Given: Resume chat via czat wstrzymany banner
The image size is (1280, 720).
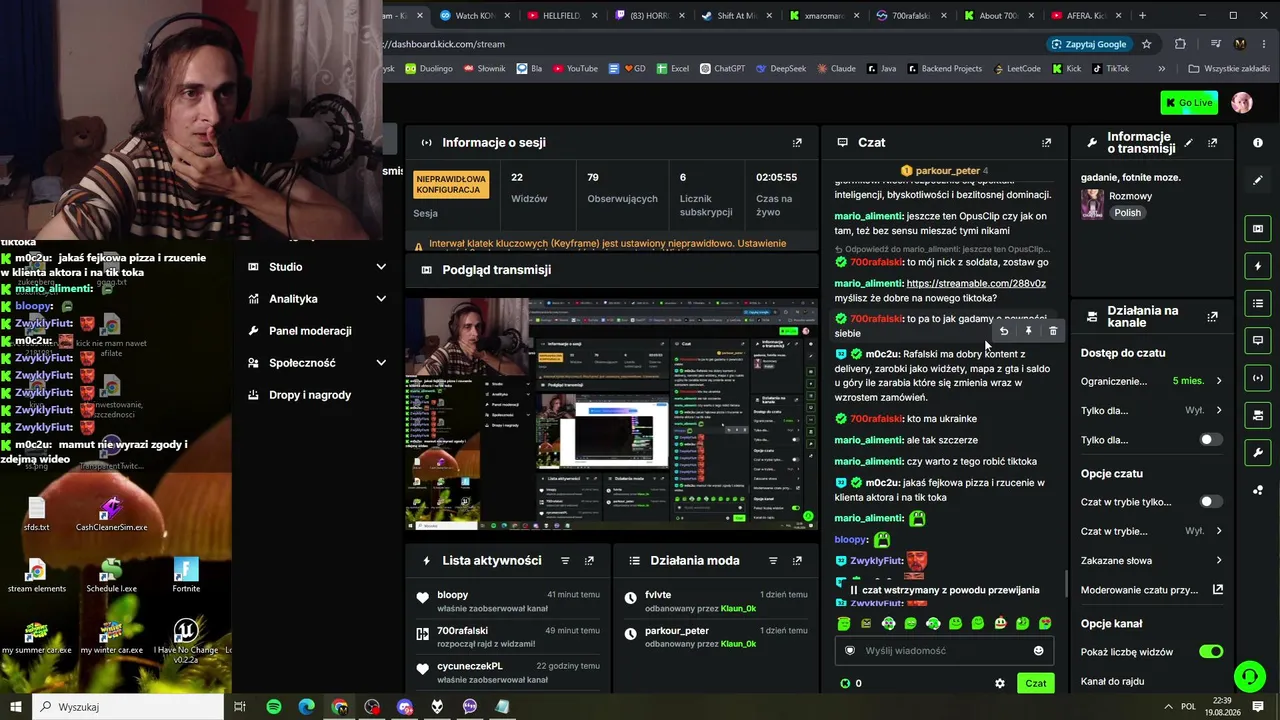Looking at the screenshot, I should click(x=945, y=590).
